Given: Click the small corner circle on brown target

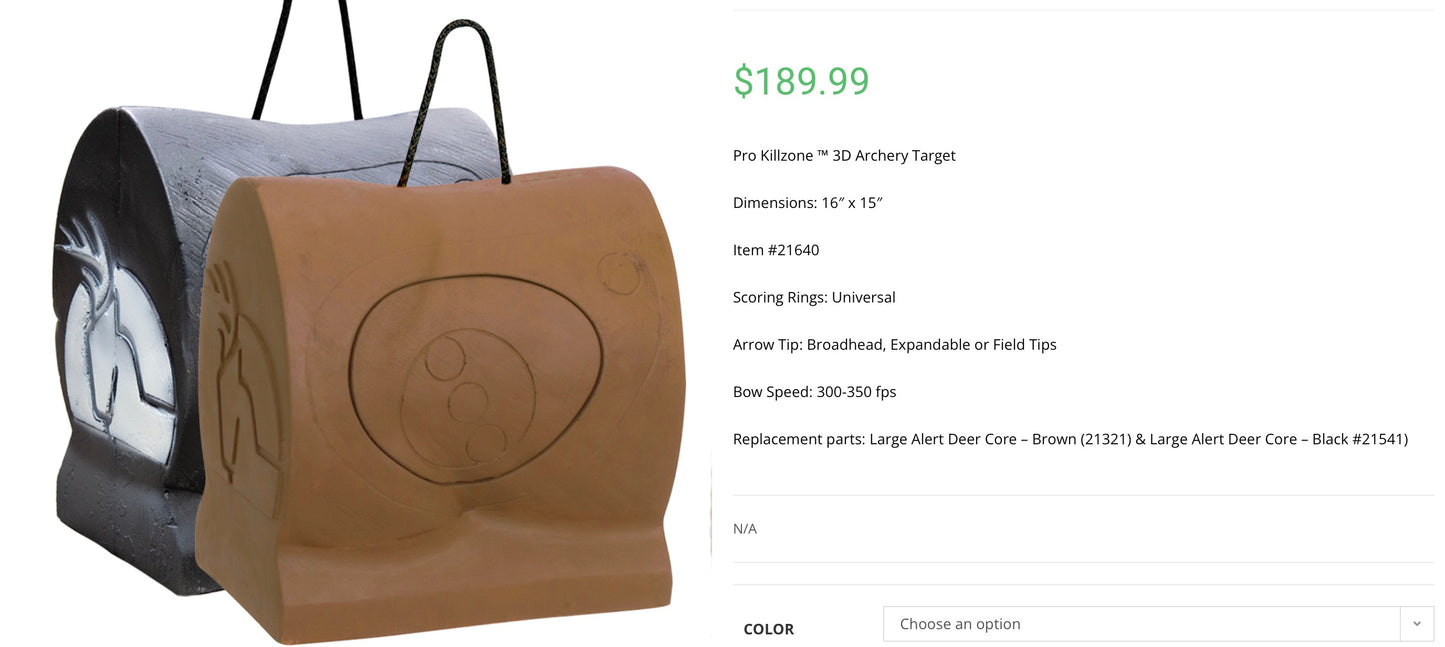Looking at the screenshot, I should (620, 273).
